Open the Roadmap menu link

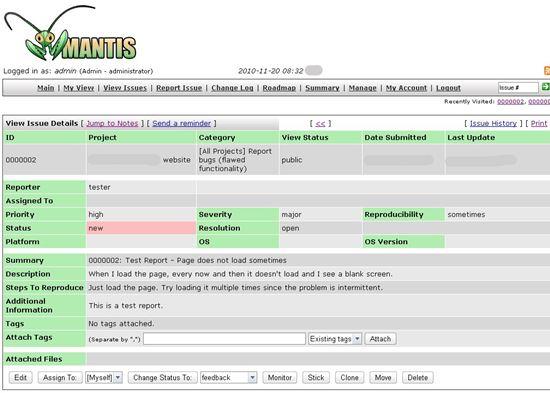point(279,88)
